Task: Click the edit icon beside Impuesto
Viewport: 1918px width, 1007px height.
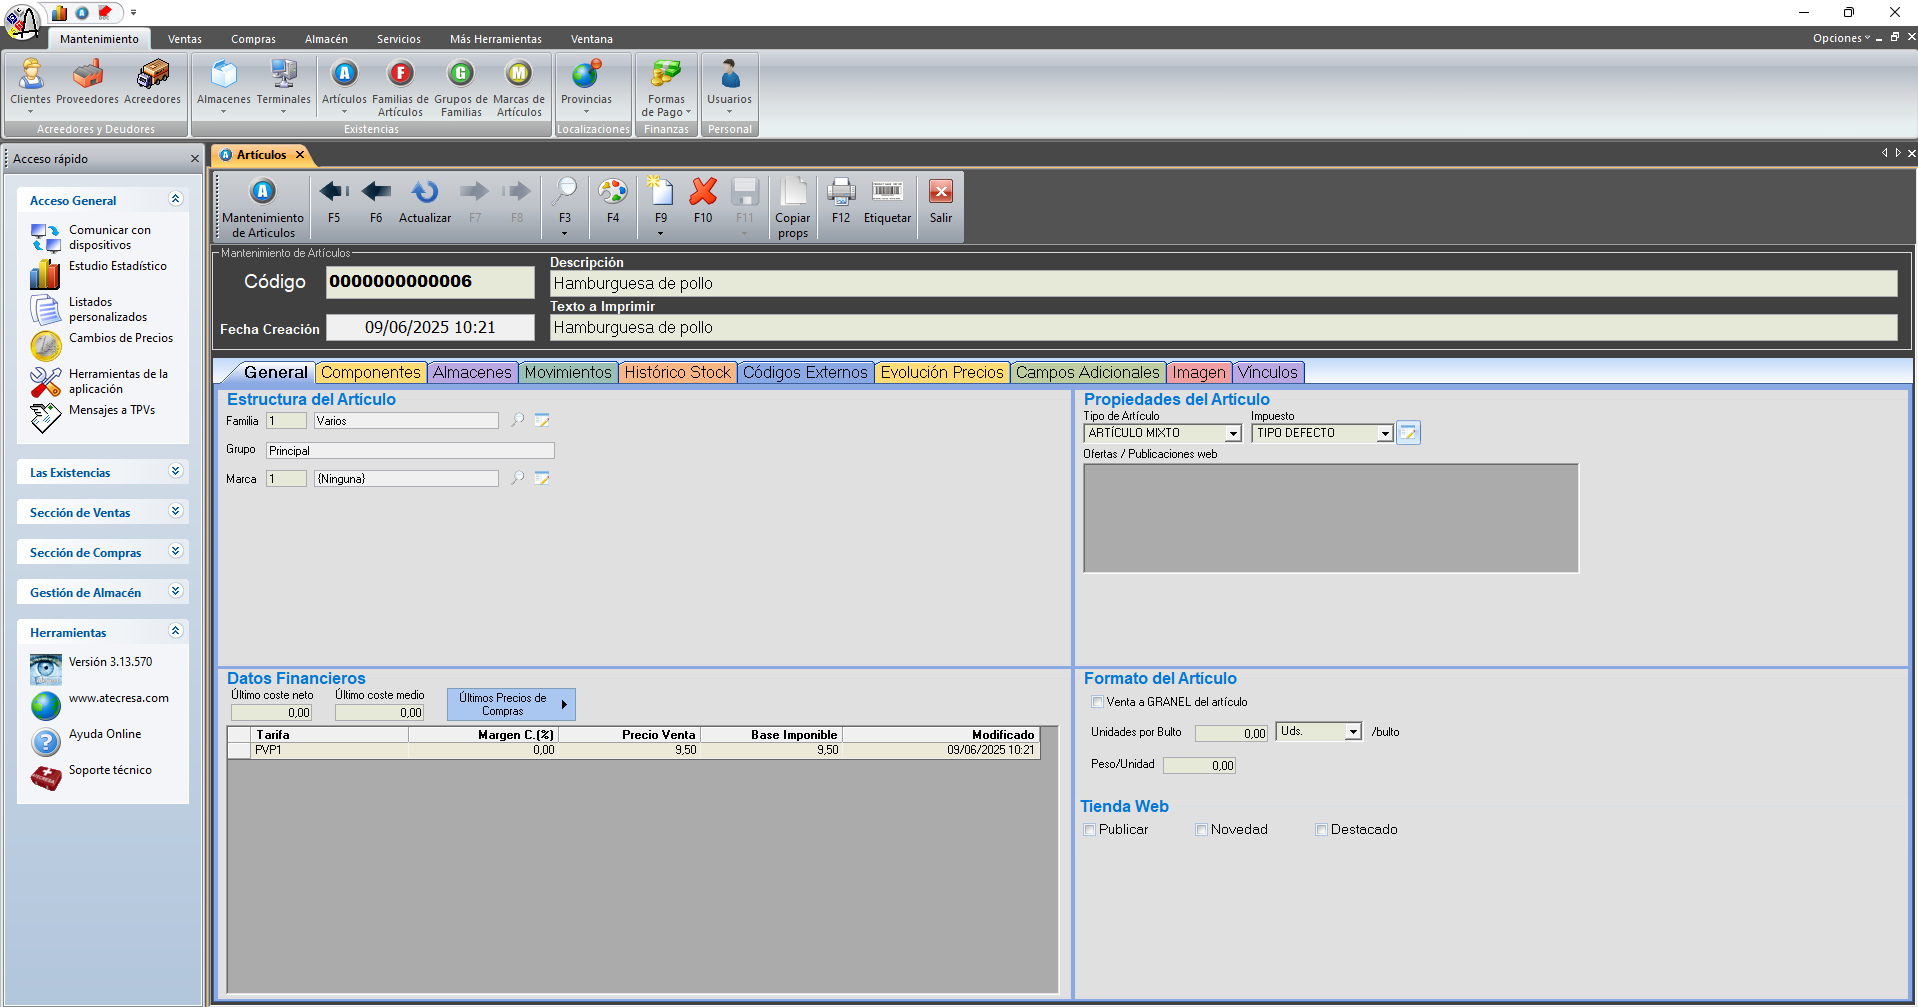Action: click(x=1408, y=433)
